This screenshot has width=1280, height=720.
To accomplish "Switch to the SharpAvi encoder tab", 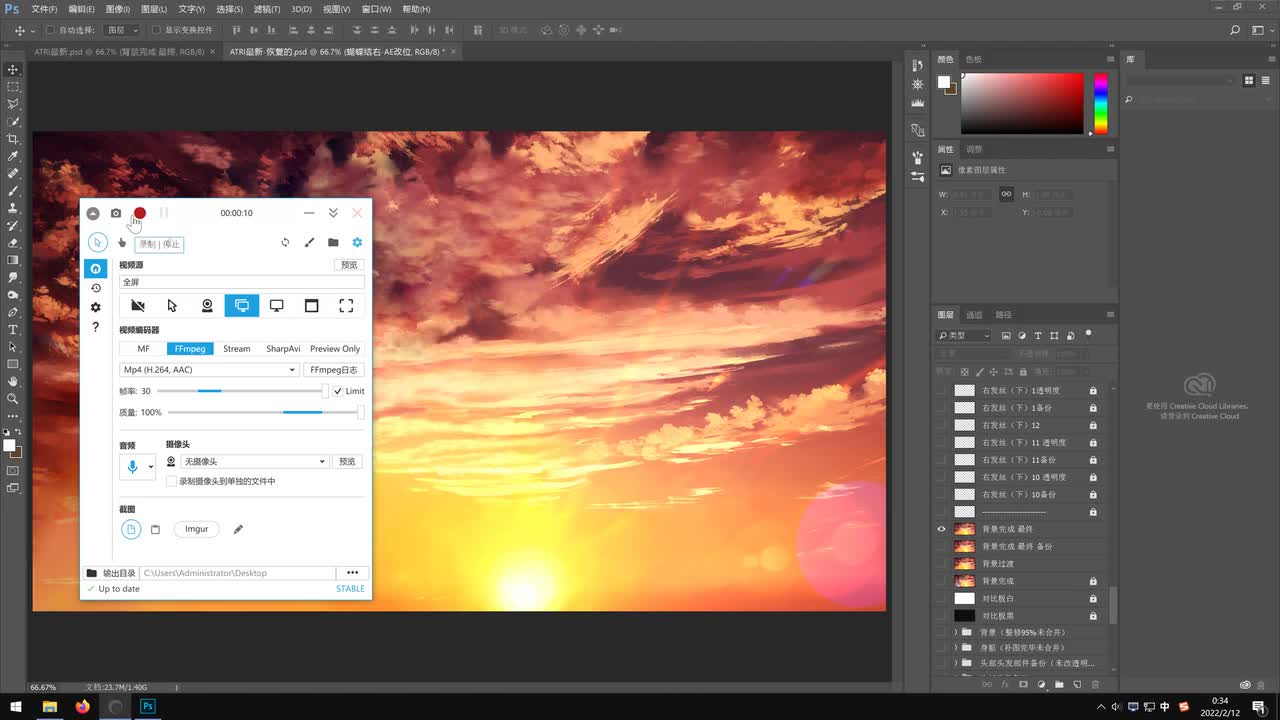I will 283,349.
